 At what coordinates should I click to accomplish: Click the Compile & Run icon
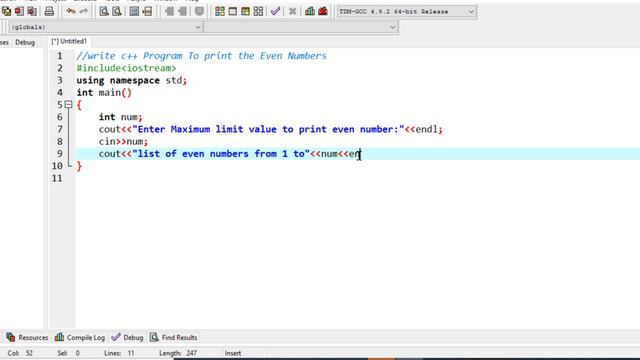coord(245,11)
